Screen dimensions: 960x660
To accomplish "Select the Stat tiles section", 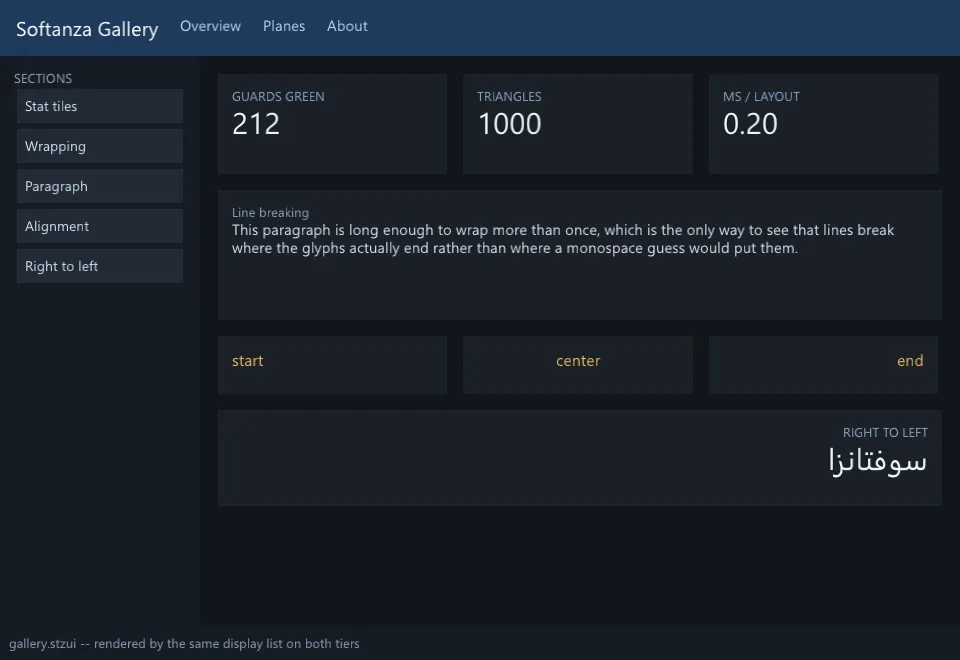I will [100, 106].
